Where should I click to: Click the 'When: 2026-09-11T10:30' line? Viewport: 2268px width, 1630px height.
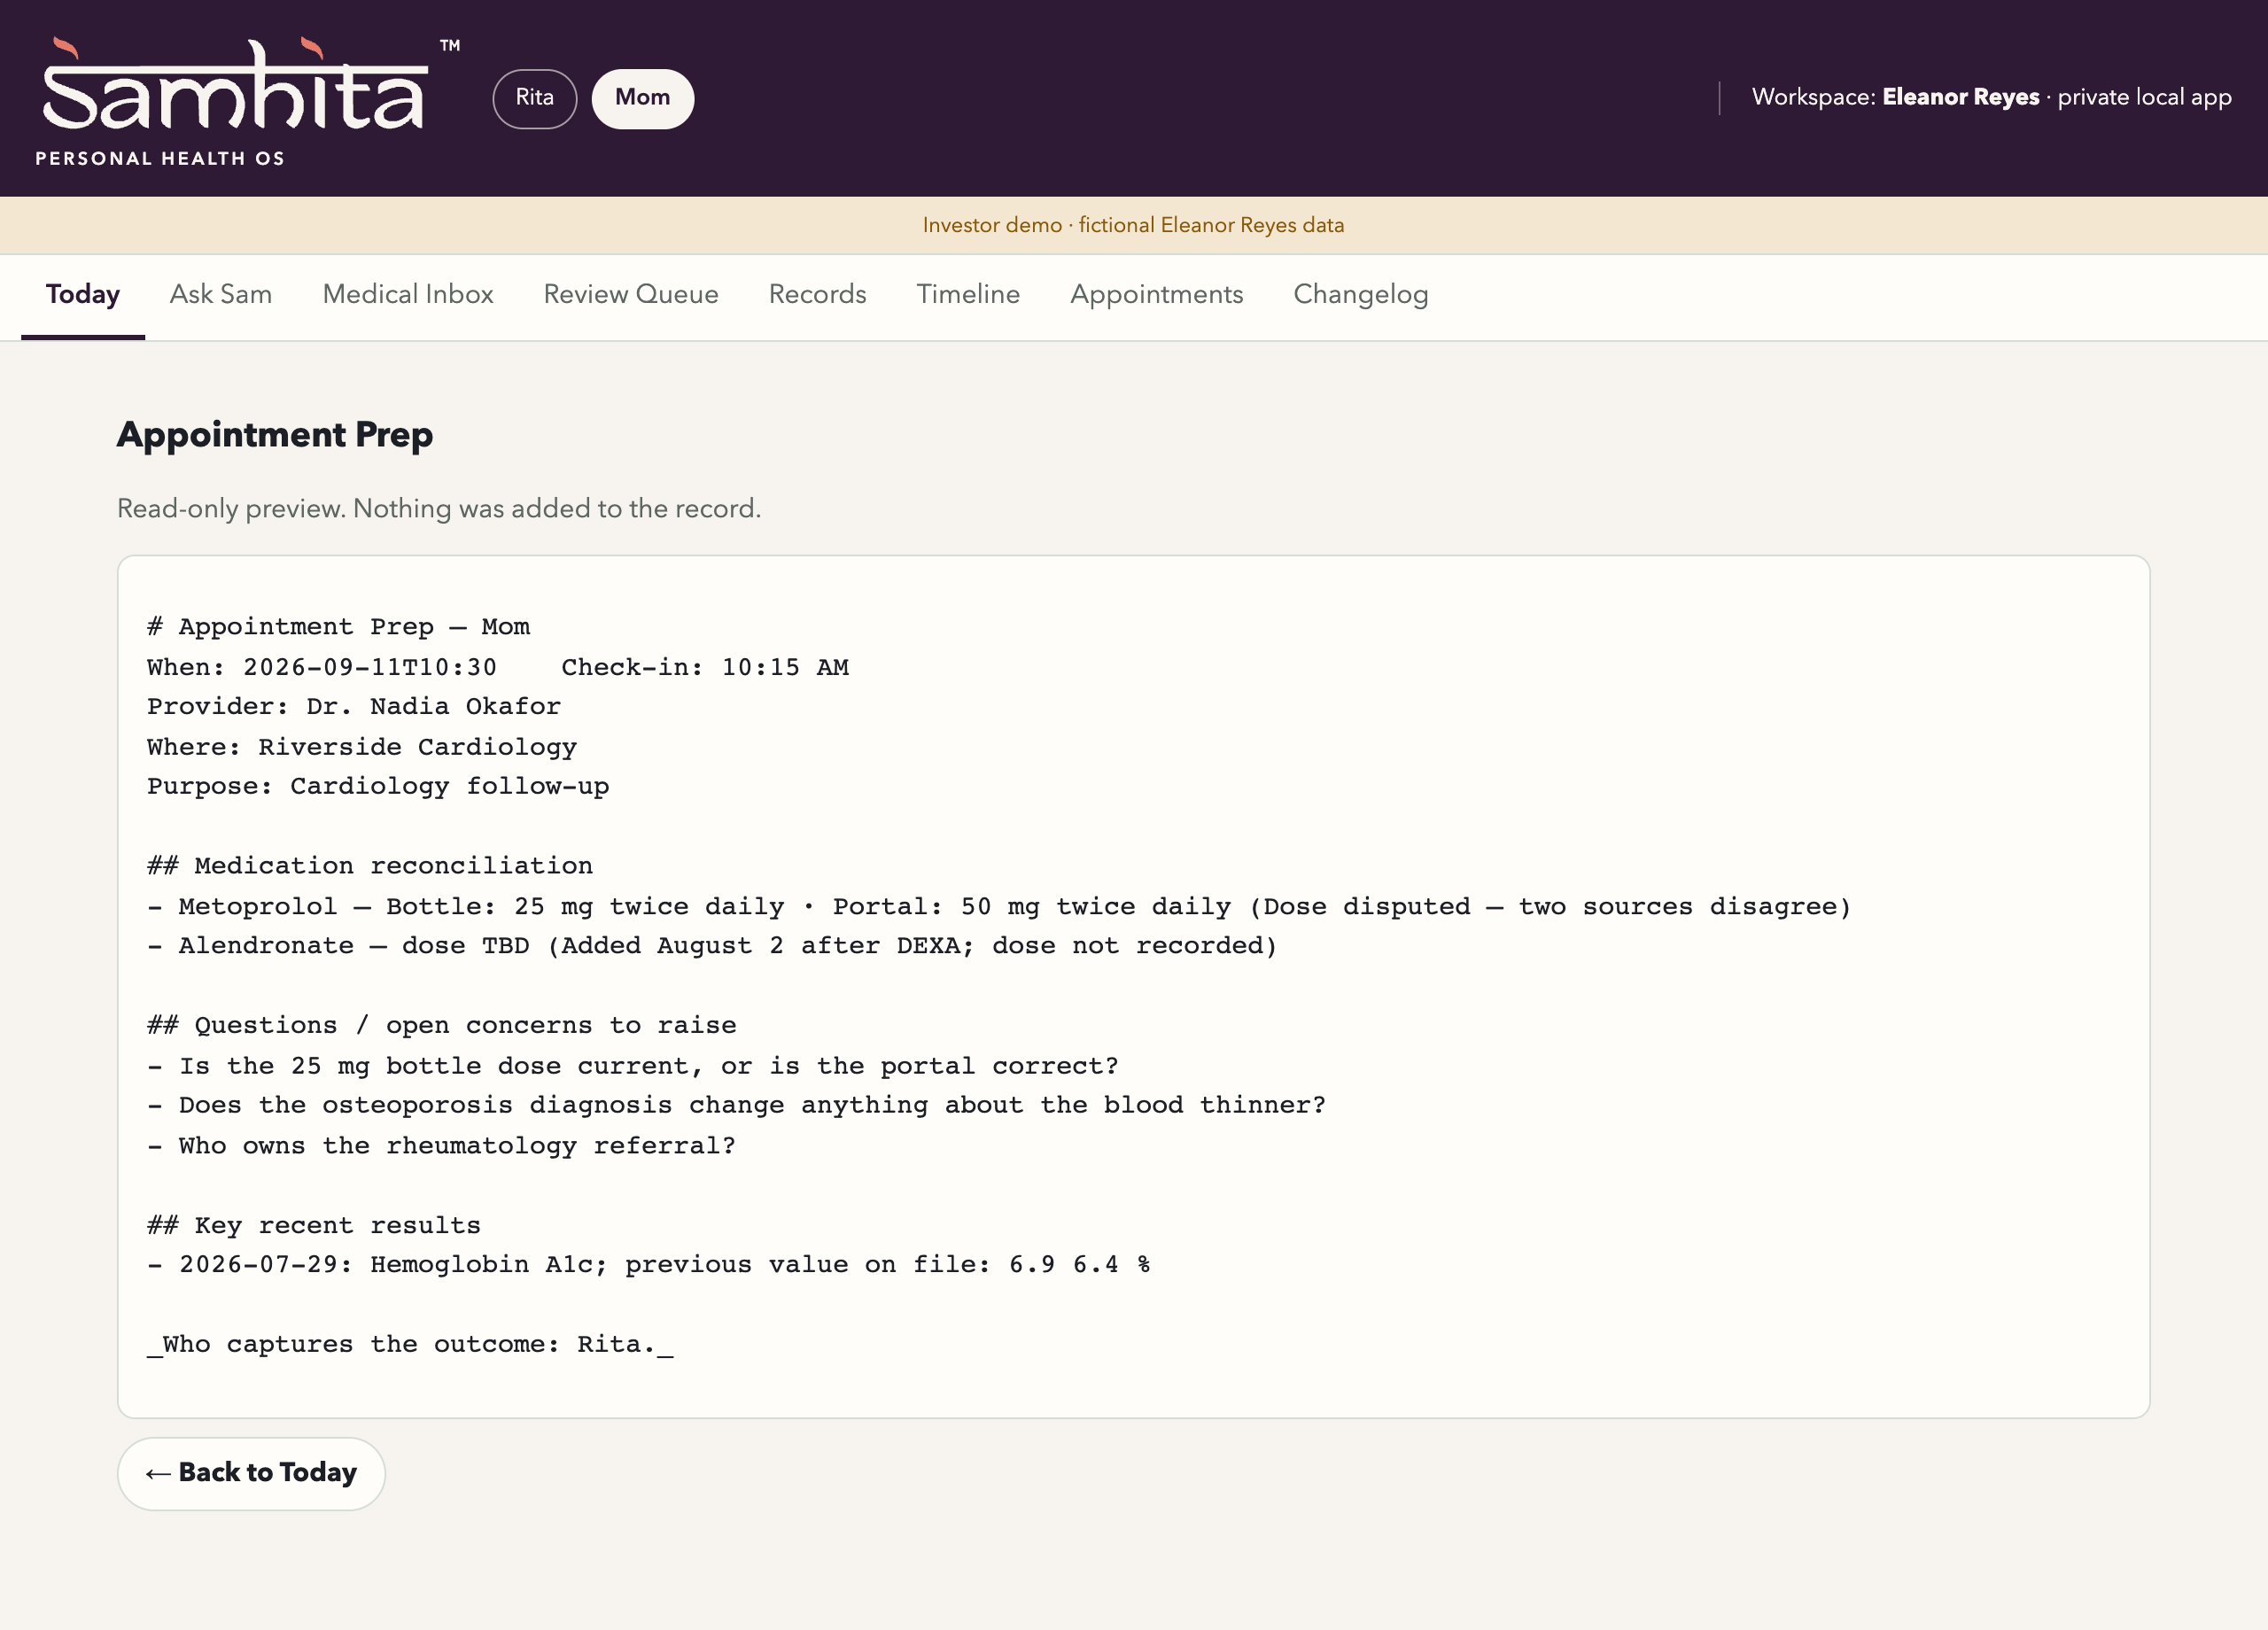point(322,667)
